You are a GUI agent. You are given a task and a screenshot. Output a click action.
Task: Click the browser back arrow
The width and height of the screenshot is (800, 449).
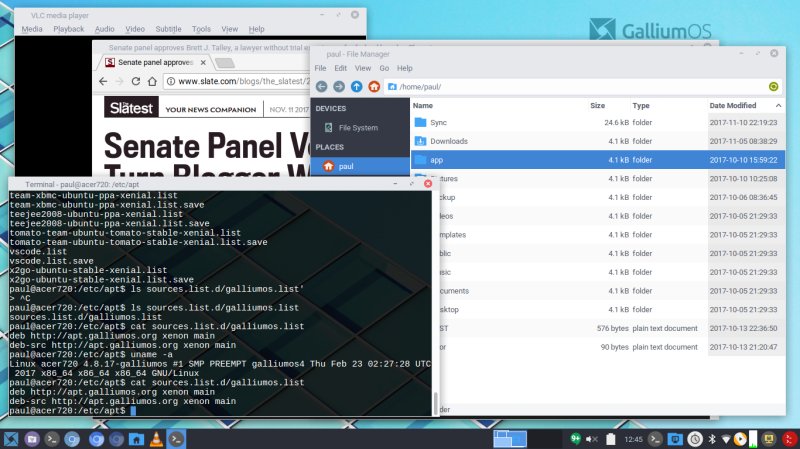pyautogui.click(x=103, y=81)
